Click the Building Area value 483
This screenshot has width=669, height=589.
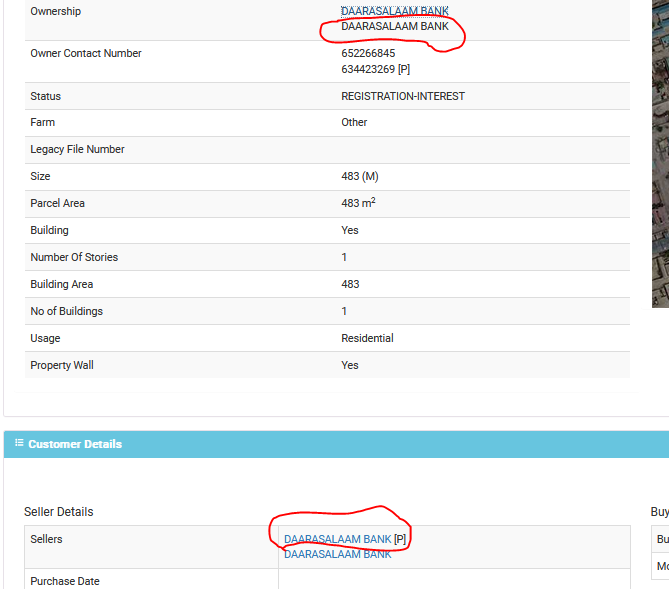[350, 284]
